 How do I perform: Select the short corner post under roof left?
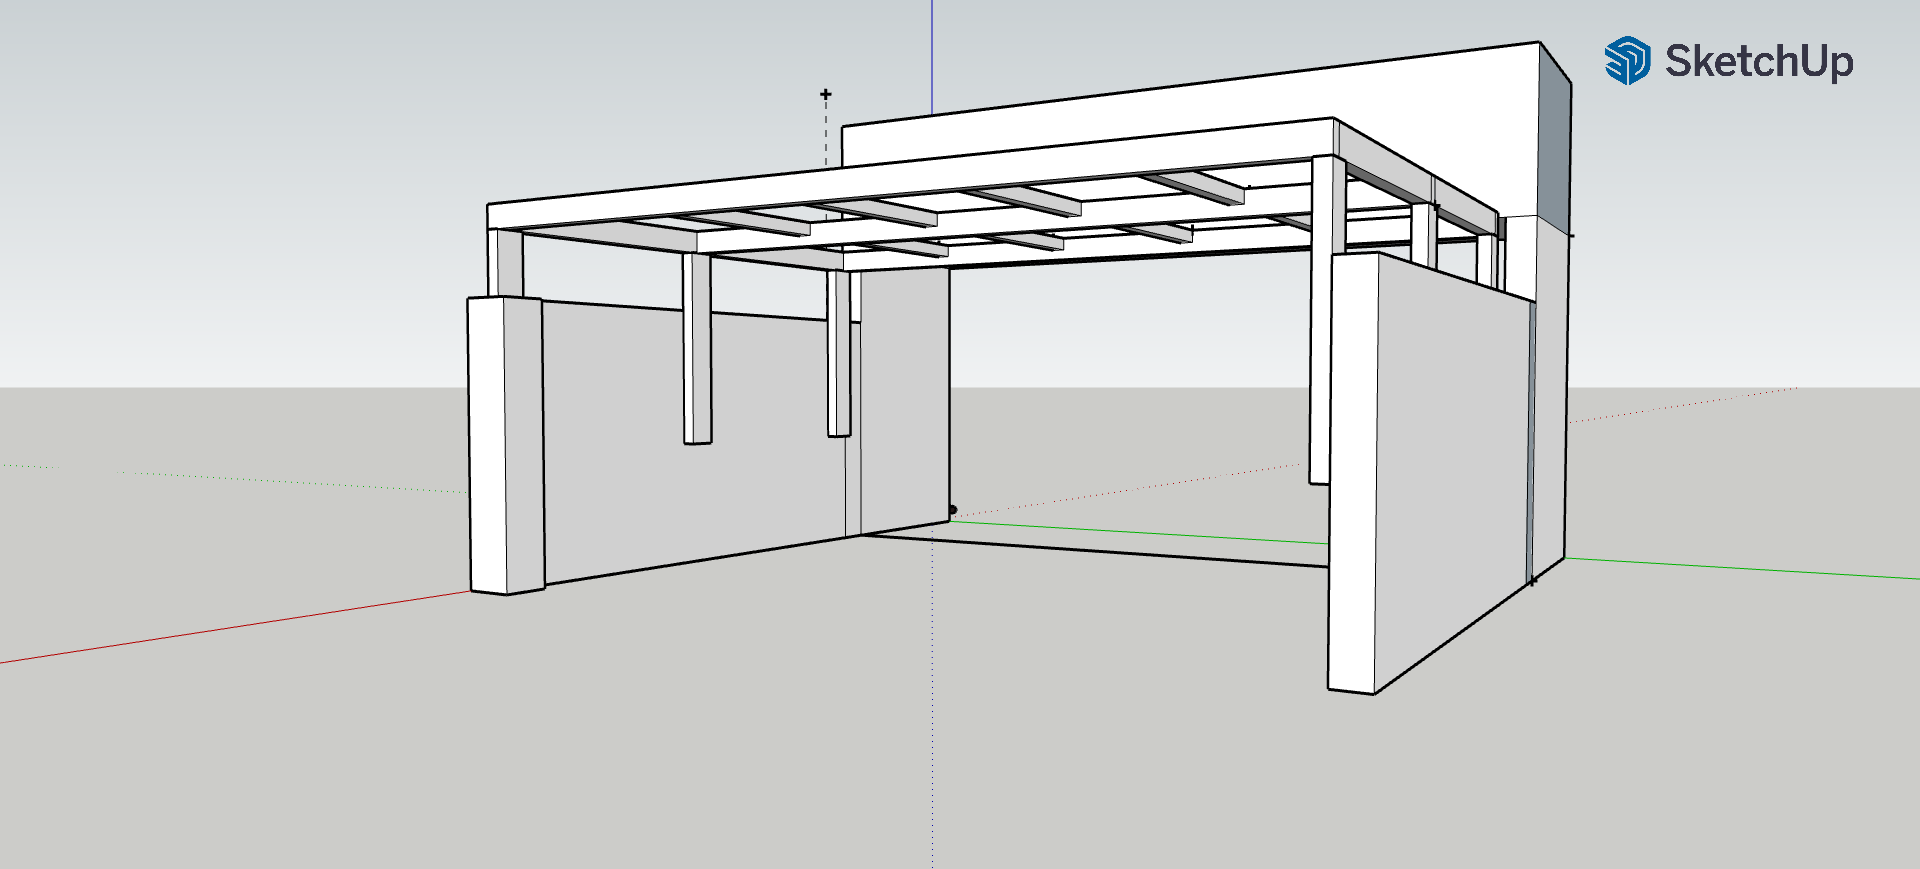pos(508,262)
